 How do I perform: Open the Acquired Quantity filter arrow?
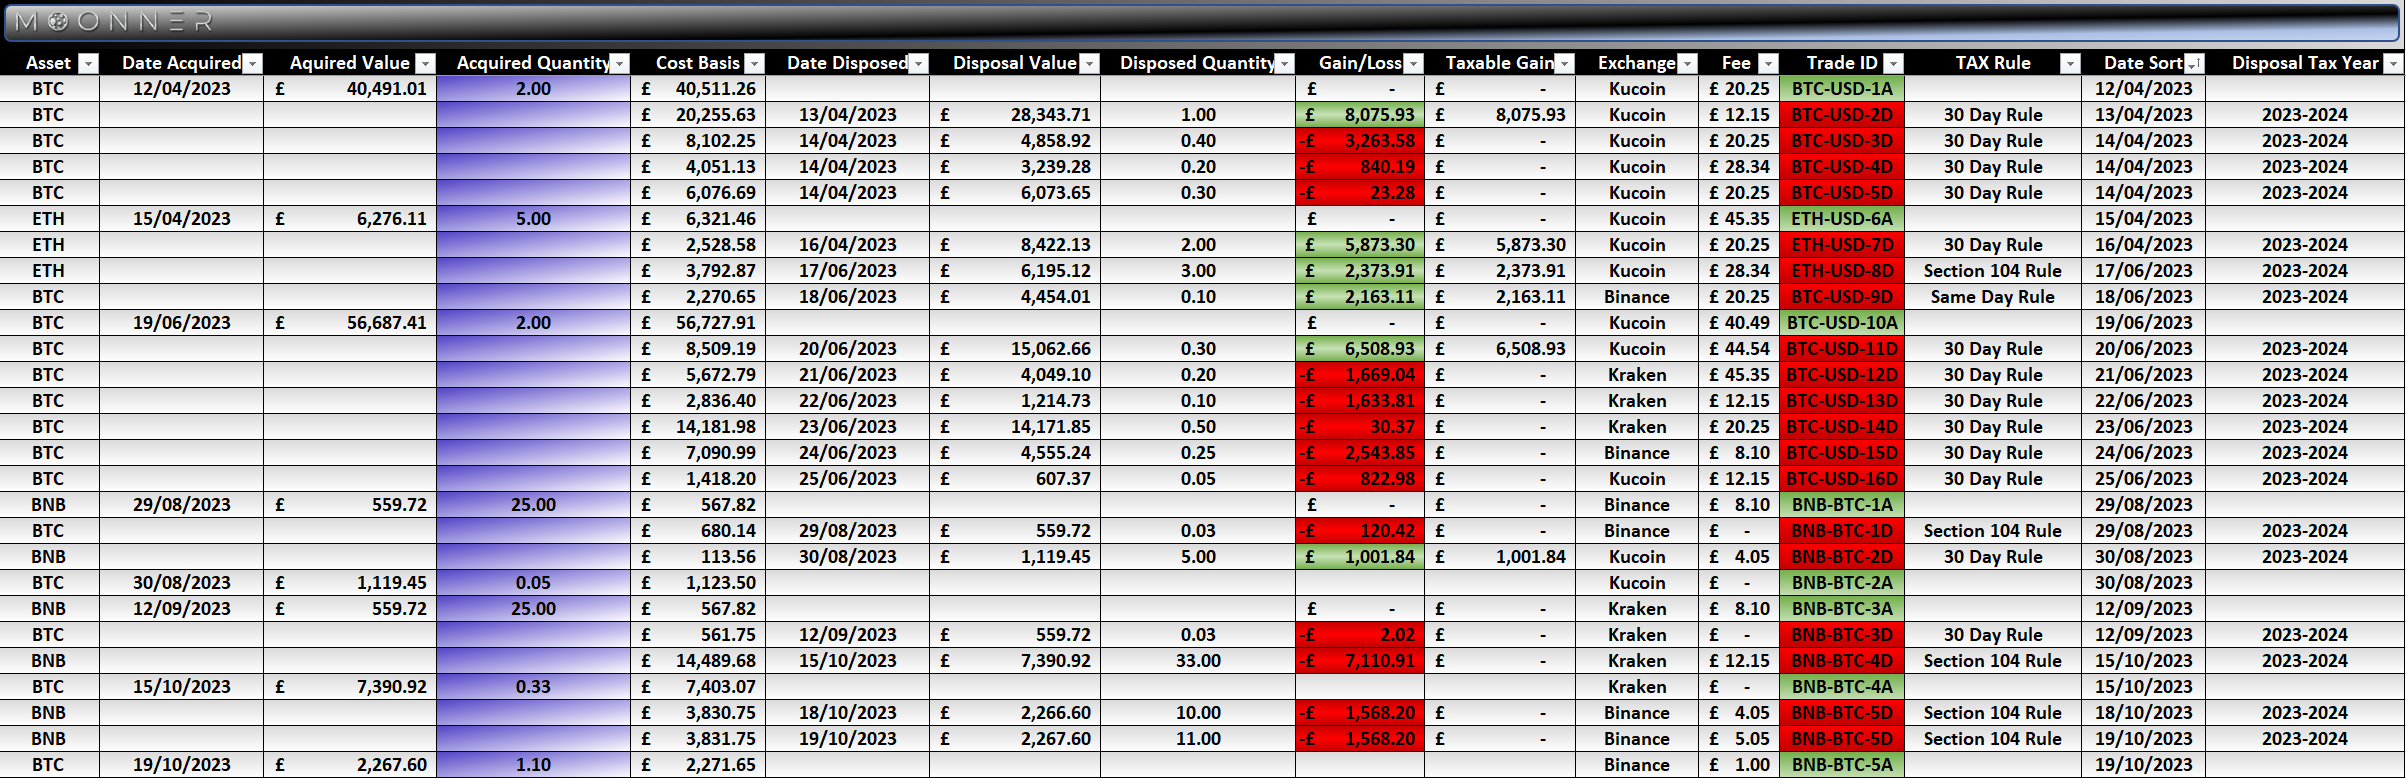pos(620,64)
